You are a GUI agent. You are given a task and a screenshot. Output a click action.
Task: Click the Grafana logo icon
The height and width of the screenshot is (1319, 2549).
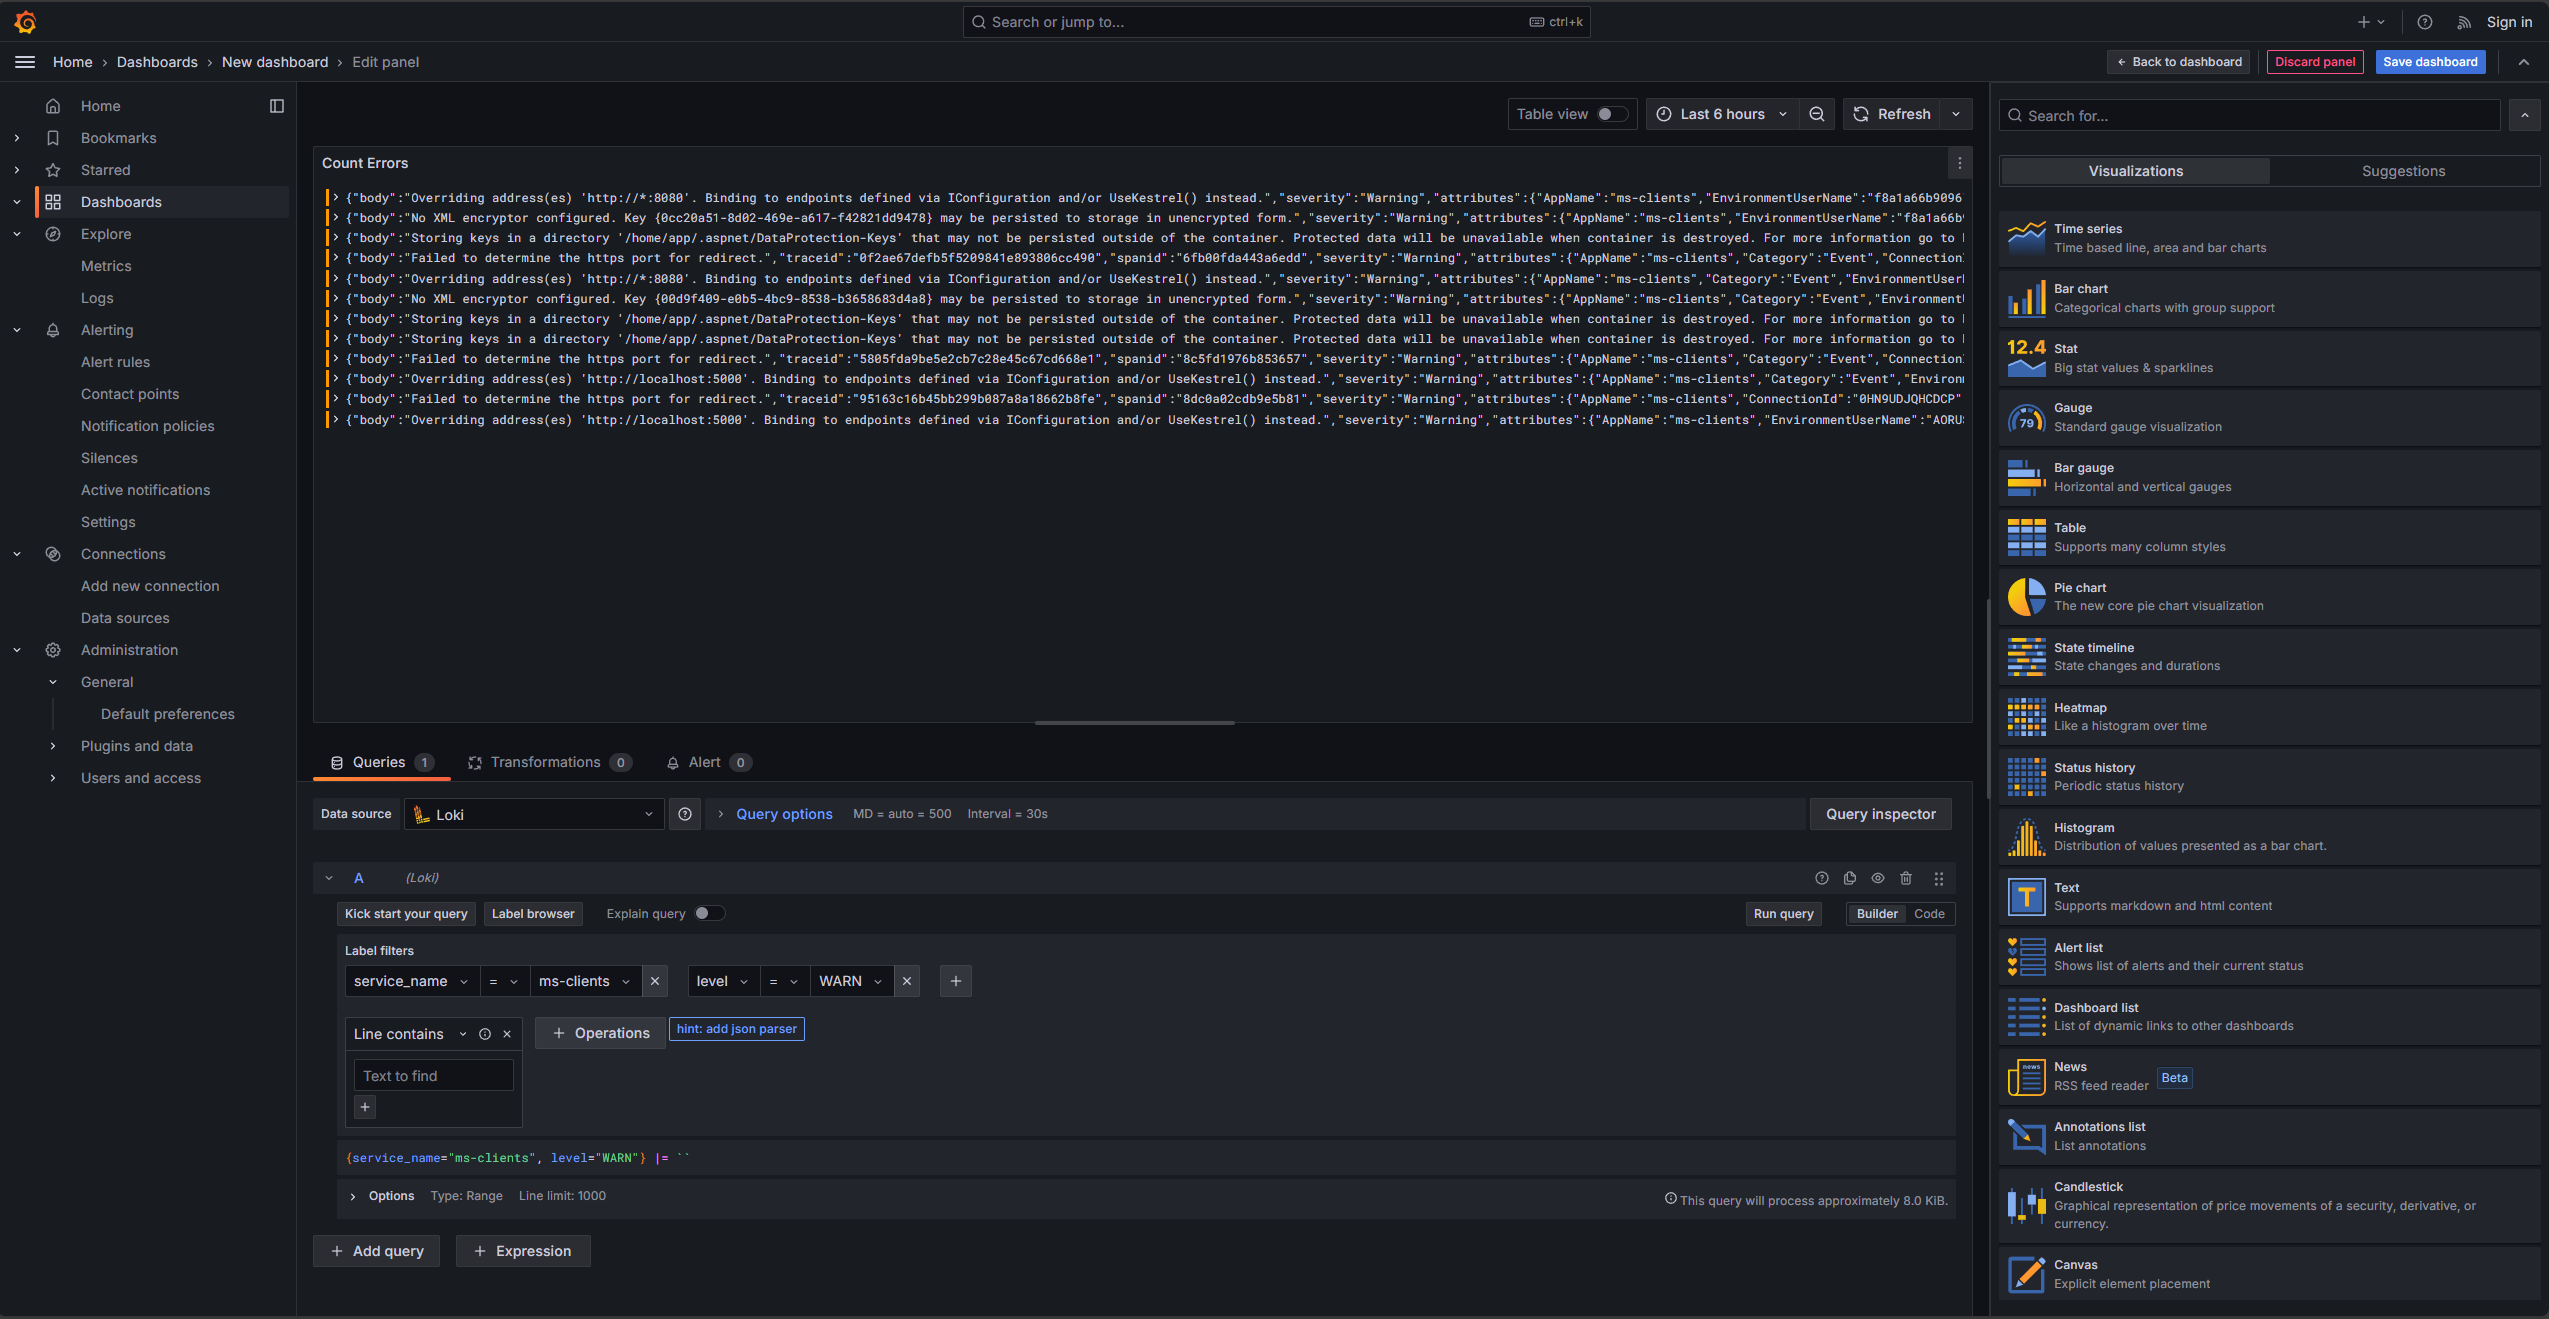point(26,21)
